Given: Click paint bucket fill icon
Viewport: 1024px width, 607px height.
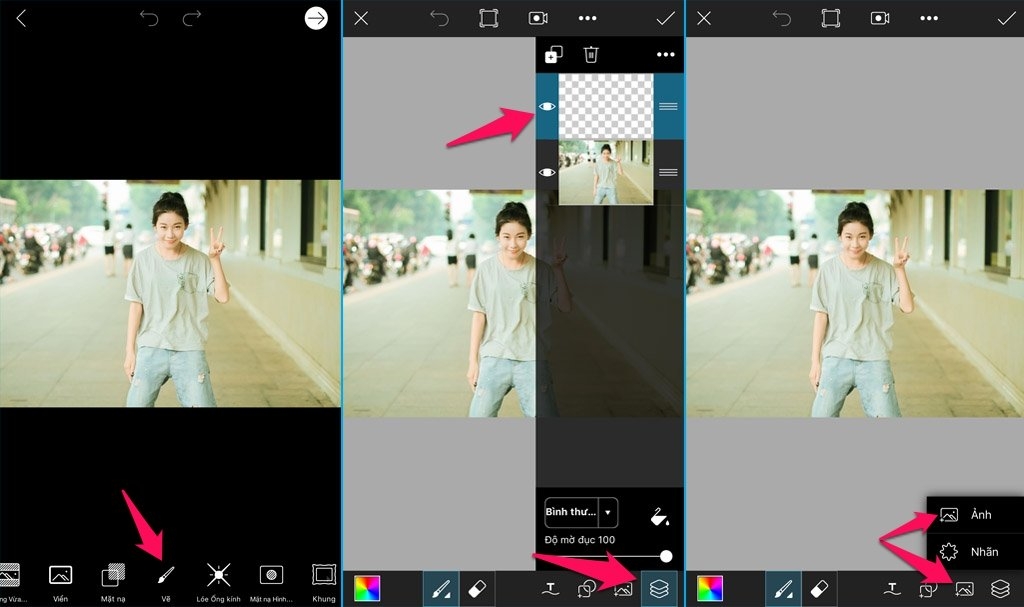Looking at the screenshot, I should pos(660,517).
